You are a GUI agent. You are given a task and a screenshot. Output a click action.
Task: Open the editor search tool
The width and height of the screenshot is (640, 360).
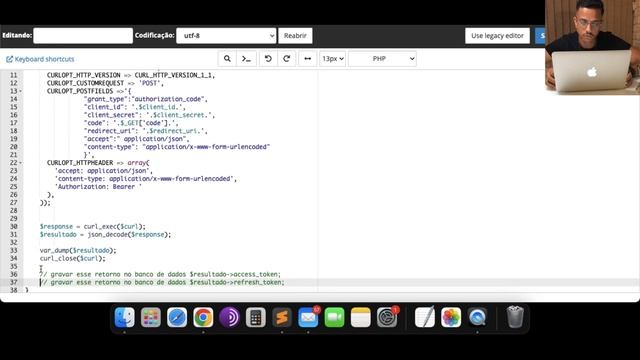pyautogui.click(x=227, y=59)
